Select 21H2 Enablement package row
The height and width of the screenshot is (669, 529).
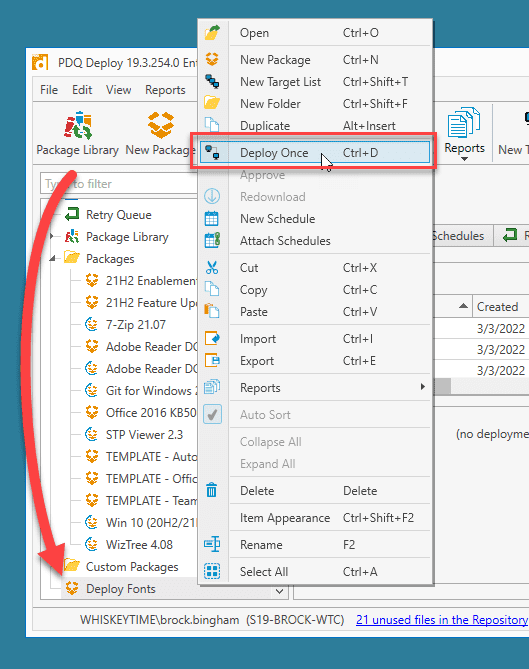(151, 280)
